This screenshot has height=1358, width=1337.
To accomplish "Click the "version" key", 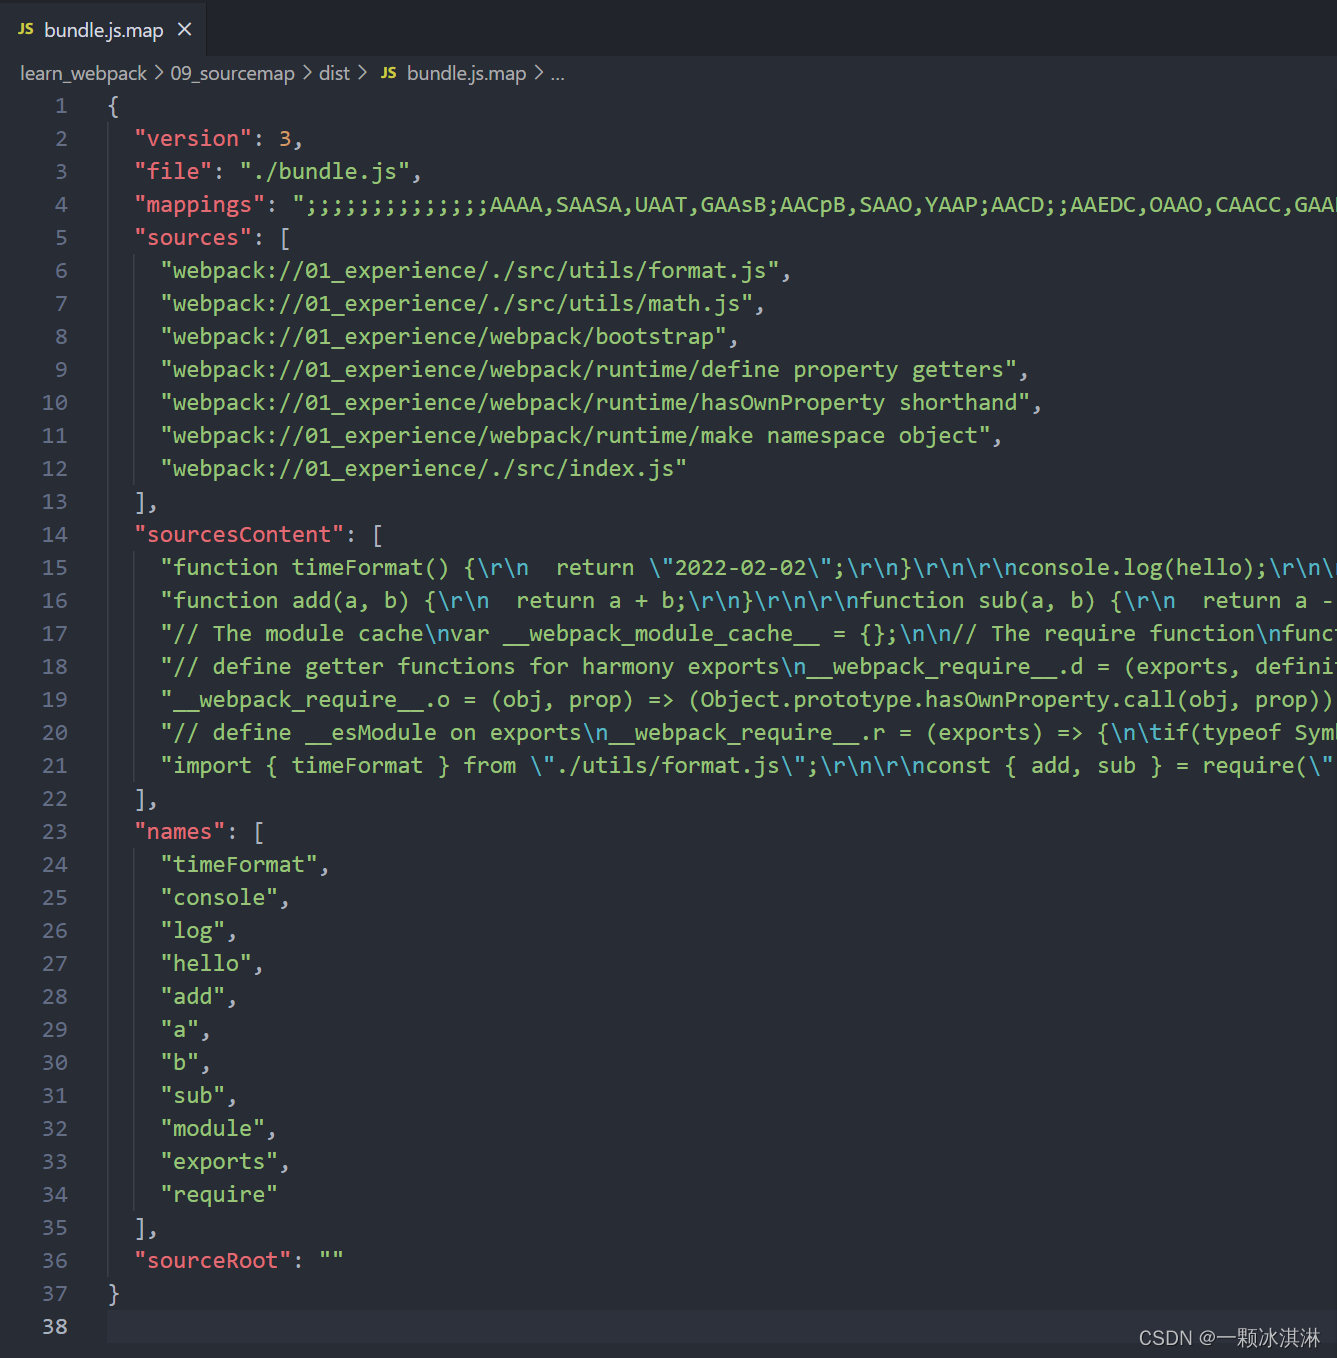I will point(193,139).
